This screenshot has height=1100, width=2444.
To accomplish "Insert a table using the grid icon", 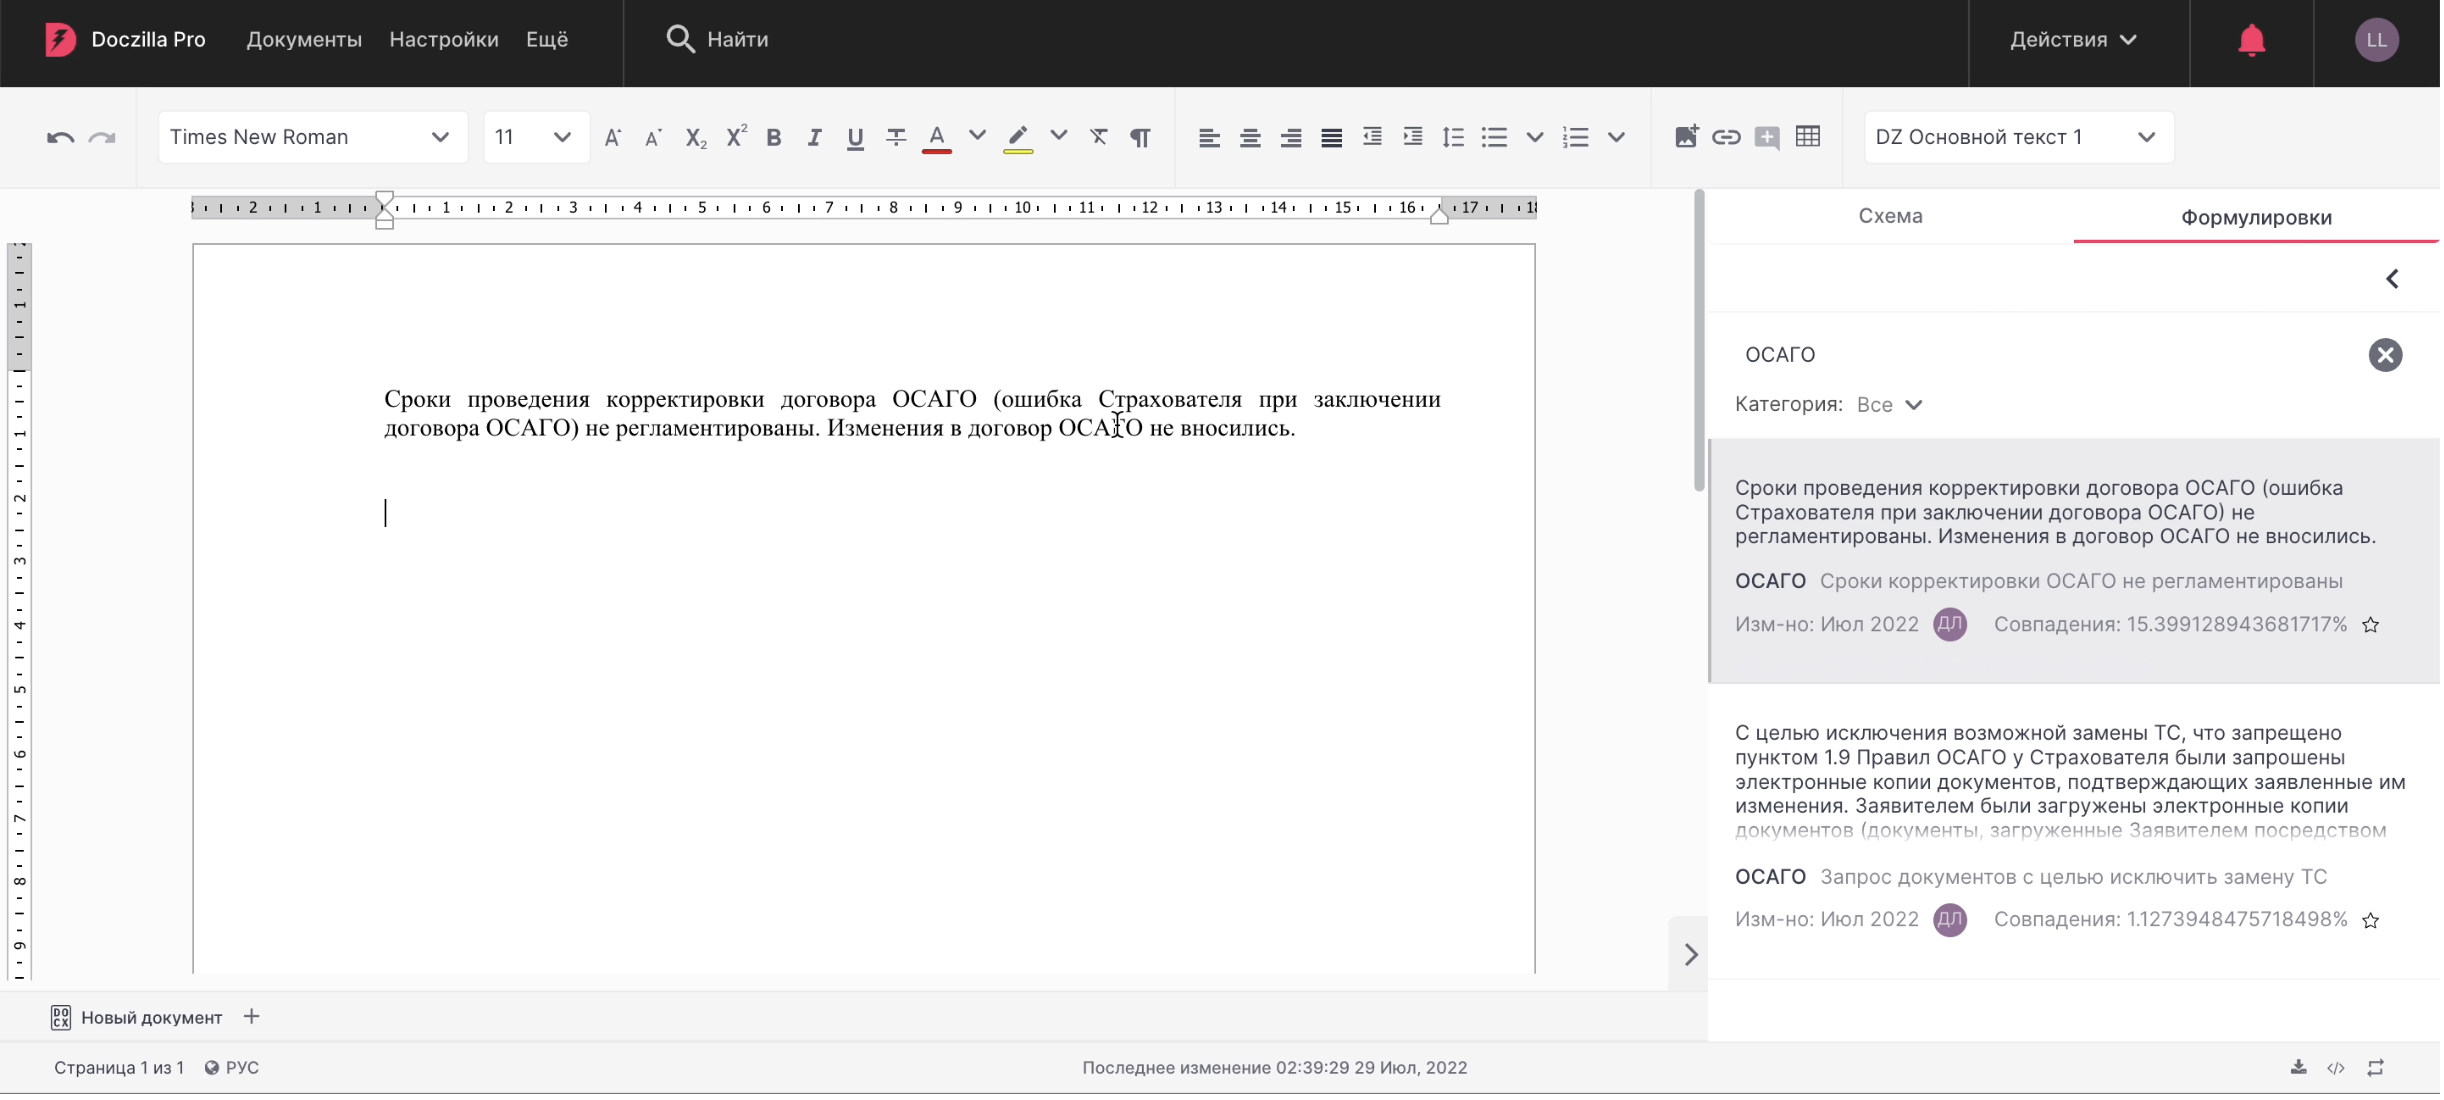I will click(1810, 137).
